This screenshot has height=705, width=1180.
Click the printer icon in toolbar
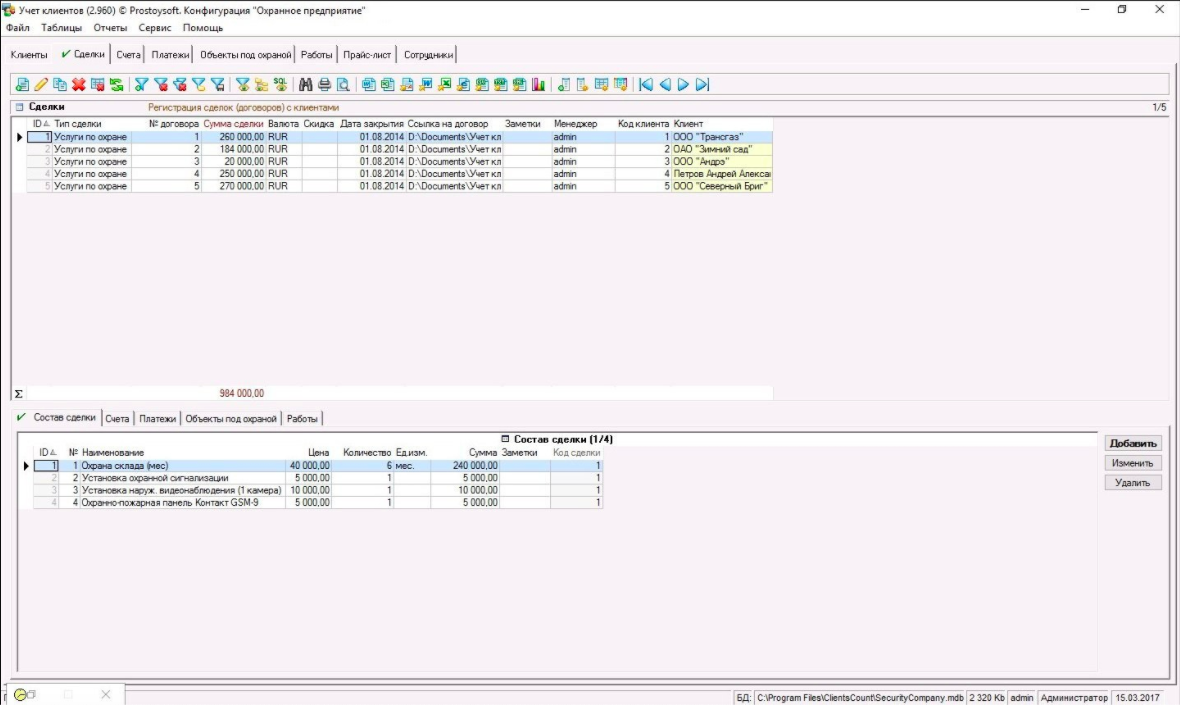point(324,85)
